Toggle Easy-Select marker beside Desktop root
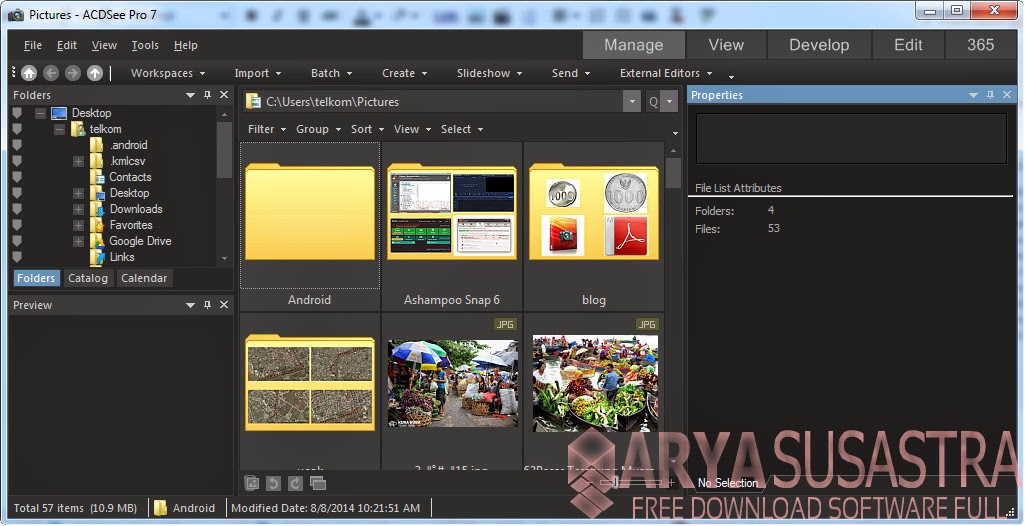1025x526 pixels. click(17, 113)
